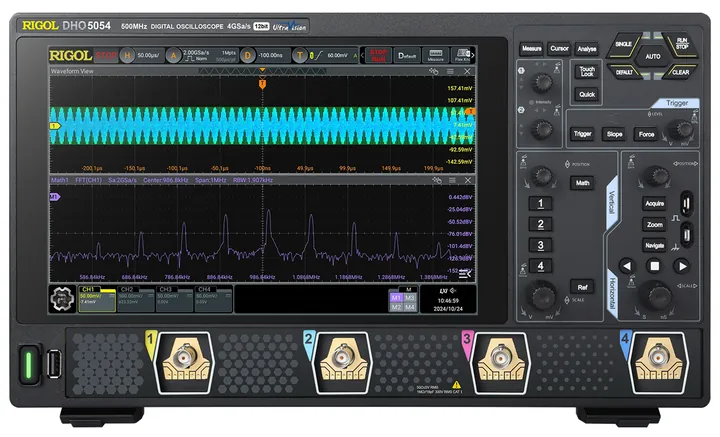Image resolution: width=720 pixels, height=437 pixels.
Task: Tap the on-screen Measure shortcut
Action: point(435,56)
